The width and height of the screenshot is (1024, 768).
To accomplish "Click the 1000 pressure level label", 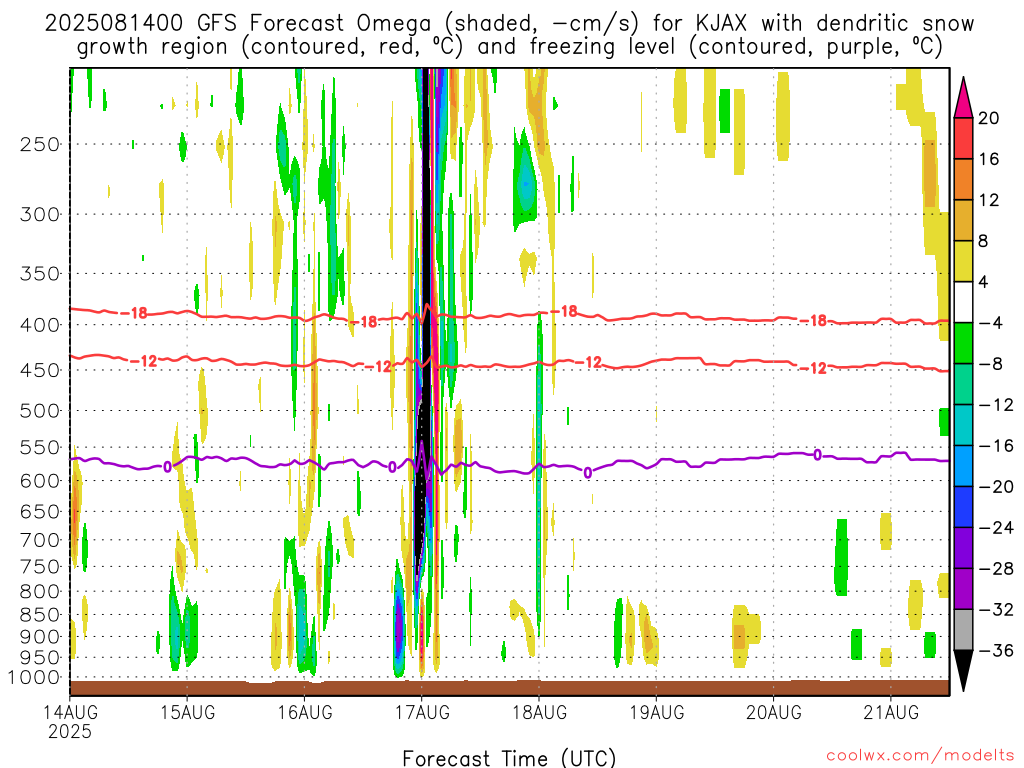I will pyautogui.click(x=35, y=678).
